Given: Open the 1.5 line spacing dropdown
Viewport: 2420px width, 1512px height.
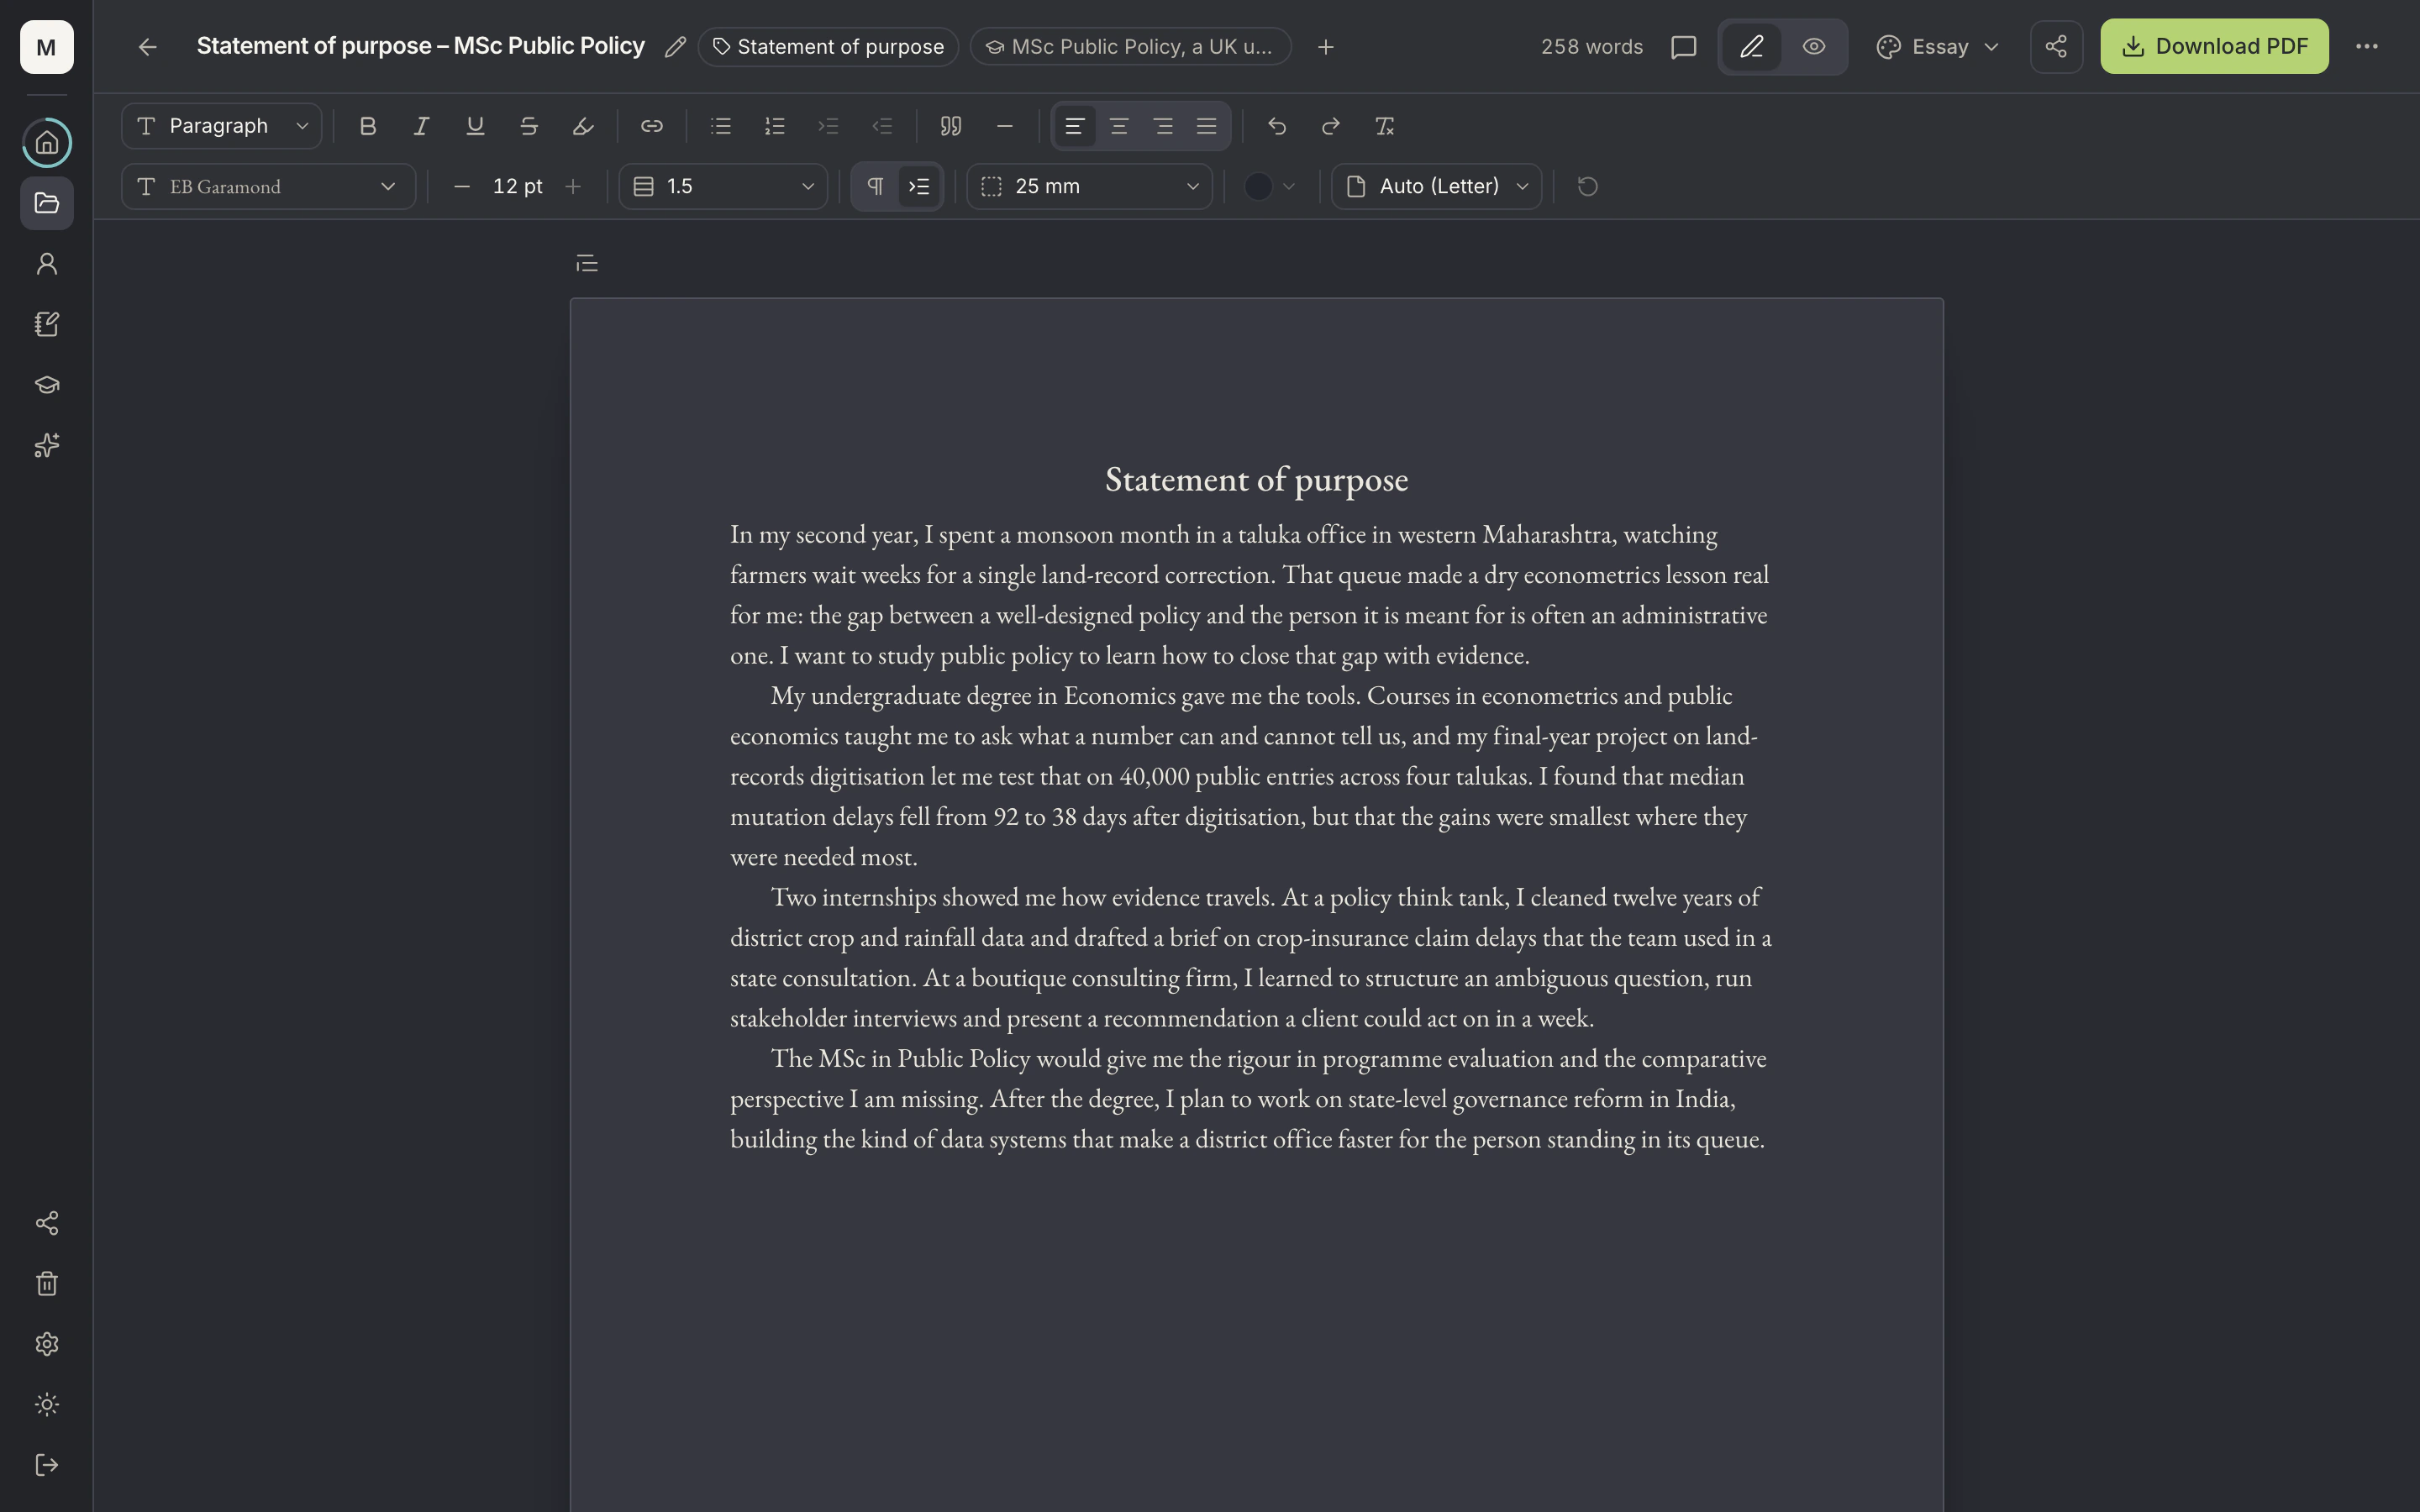Looking at the screenshot, I should click(x=723, y=187).
